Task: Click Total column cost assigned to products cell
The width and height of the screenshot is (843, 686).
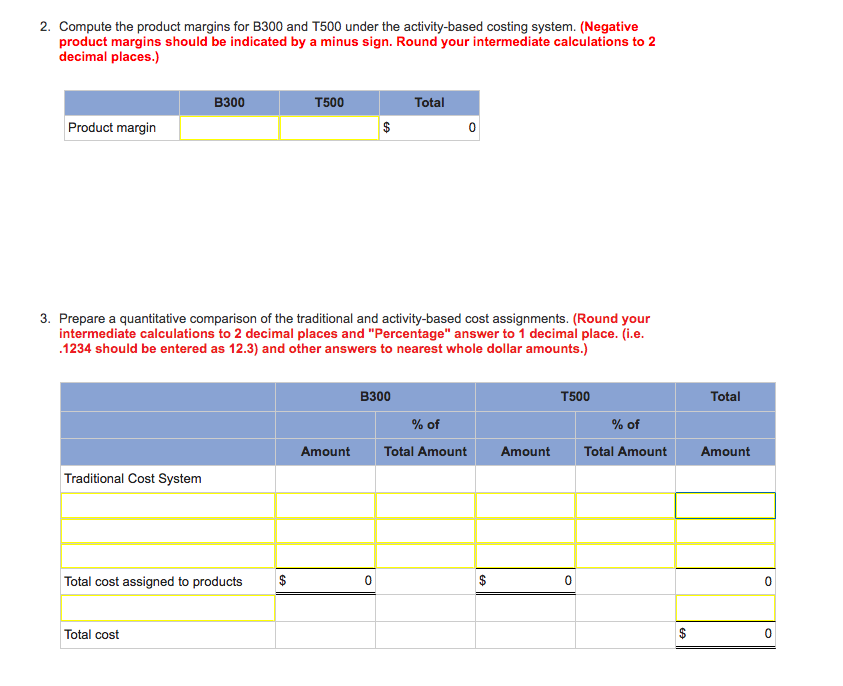Action: (725, 581)
